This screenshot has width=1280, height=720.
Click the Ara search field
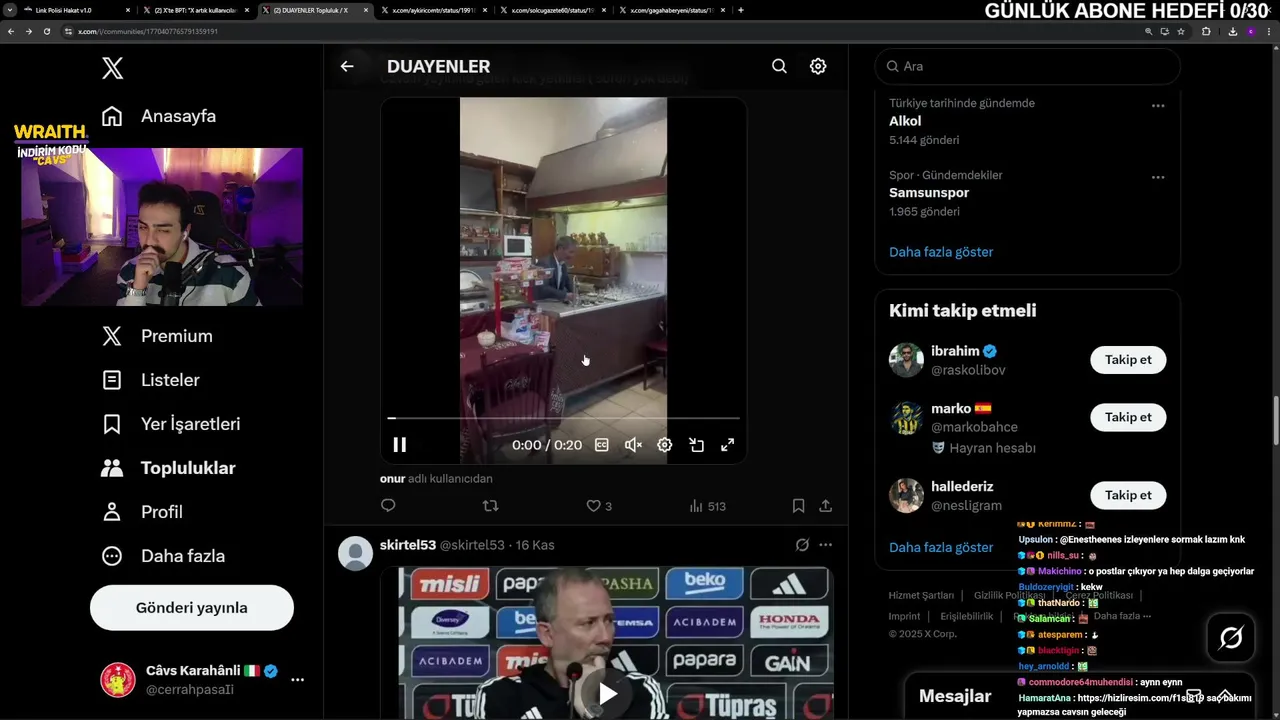click(1027, 66)
